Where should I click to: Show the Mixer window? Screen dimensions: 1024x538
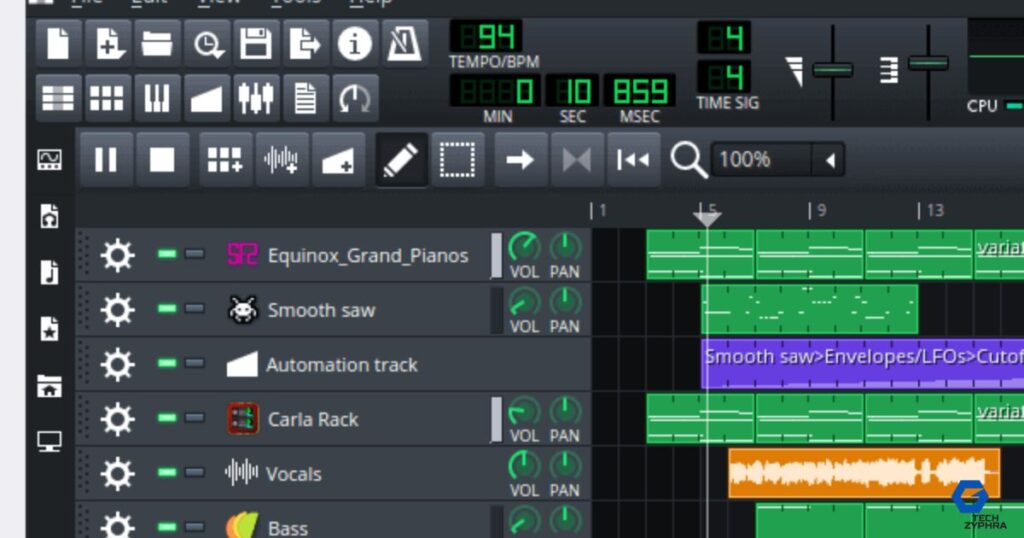255,98
